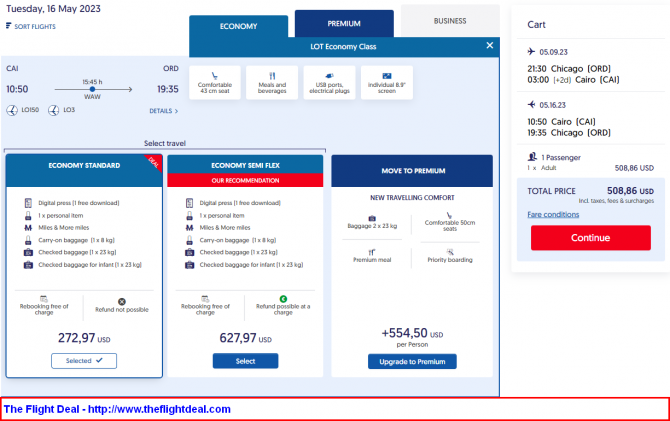
Task: Click the Our Recommendation red banner
Action: click(x=245, y=180)
